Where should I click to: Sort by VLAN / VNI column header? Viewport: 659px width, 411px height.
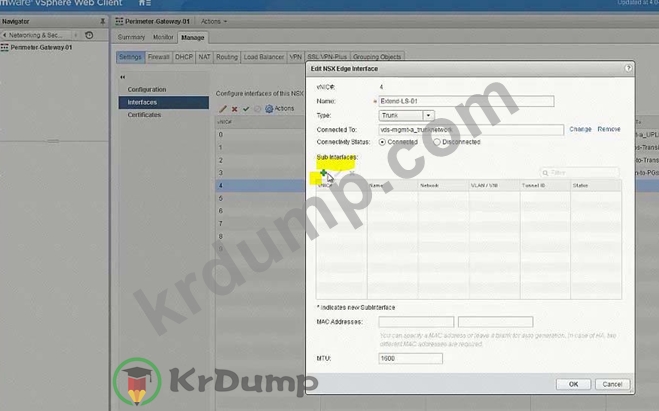[494, 185]
